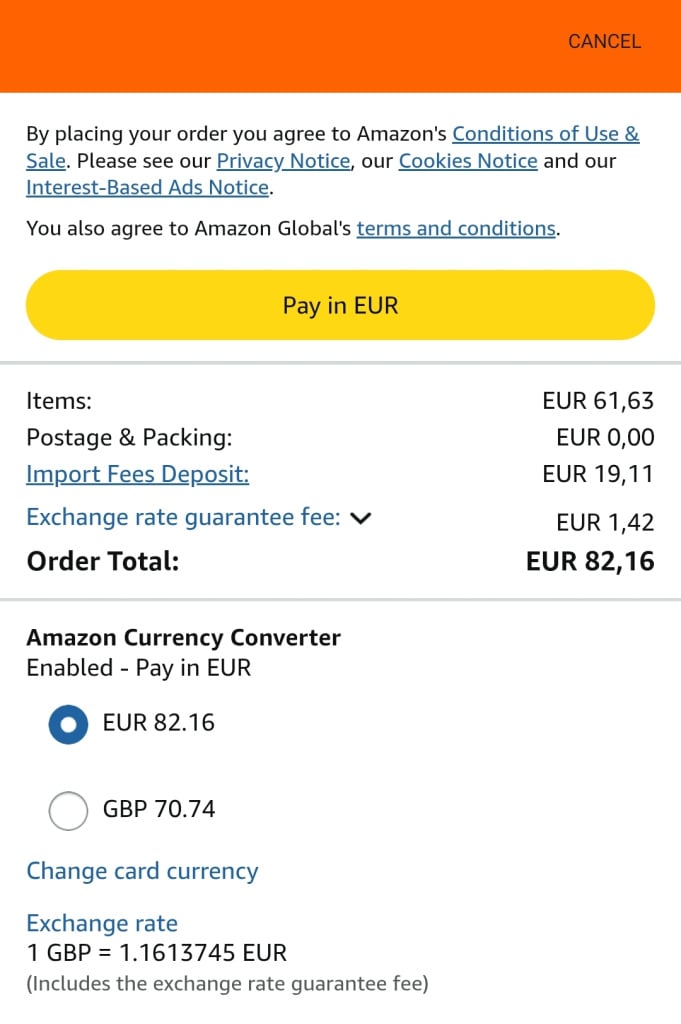Click the GBP 70.74 option label text
This screenshot has height=1024, width=681.
click(159, 809)
